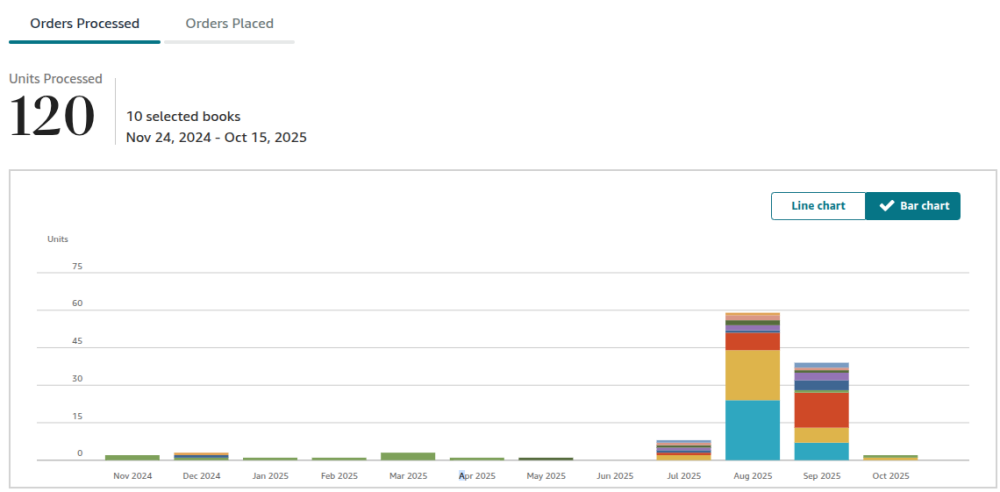
Task: Click the small Oct 2025 bar
Action: (x=890, y=457)
